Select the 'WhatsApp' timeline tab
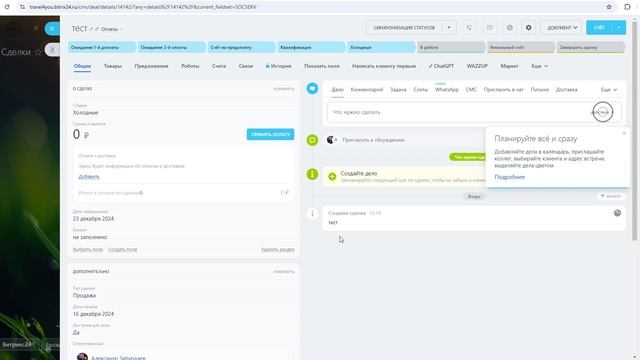Image resolution: width=640 pixels, height=360 pixels. pos(447,89)
